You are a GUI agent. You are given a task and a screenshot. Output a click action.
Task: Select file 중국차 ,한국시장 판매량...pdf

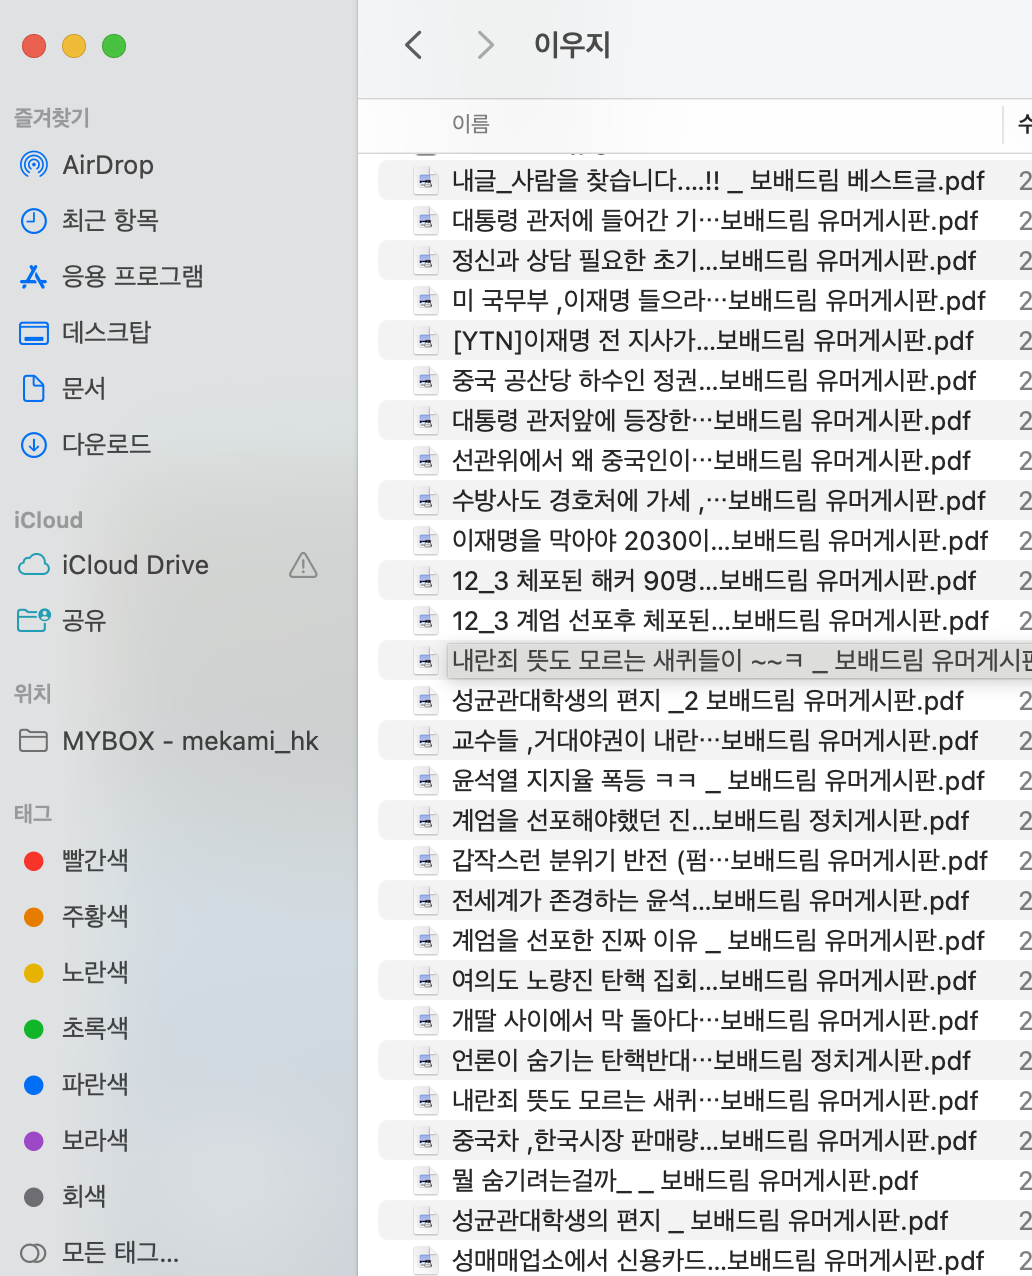(x=714, y=1141)
